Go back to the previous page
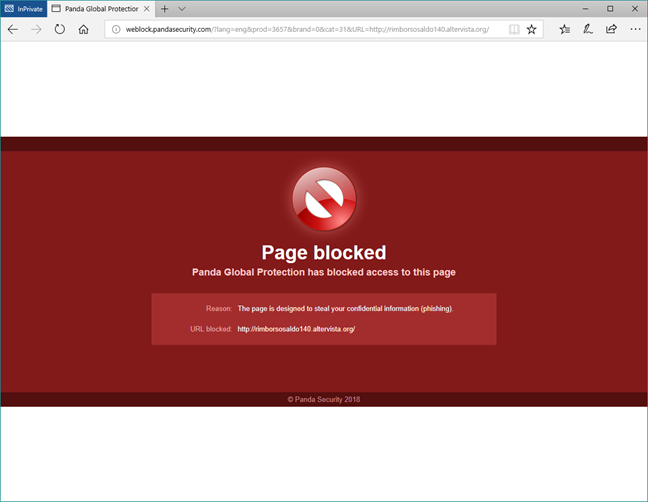648x502 pixels. 13,29
